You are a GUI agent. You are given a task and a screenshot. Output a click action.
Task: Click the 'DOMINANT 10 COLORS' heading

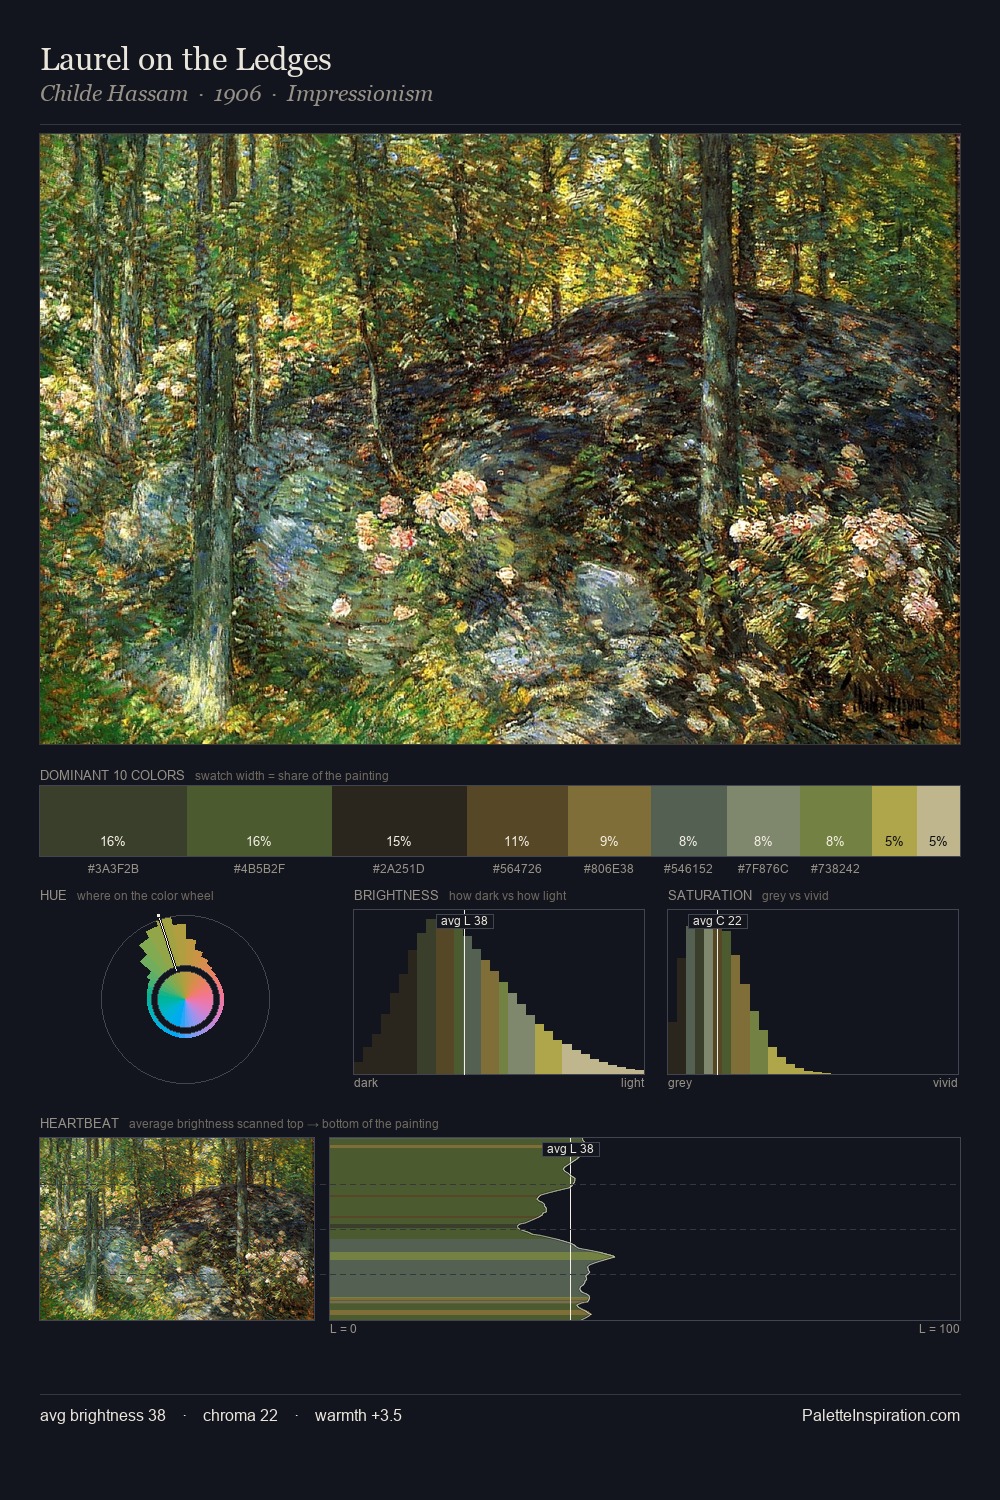coord(112,775)
